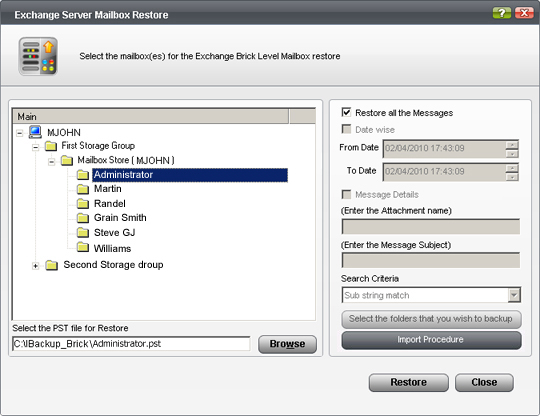Enable the Date wise checkbox

click(x=346, y=129)
